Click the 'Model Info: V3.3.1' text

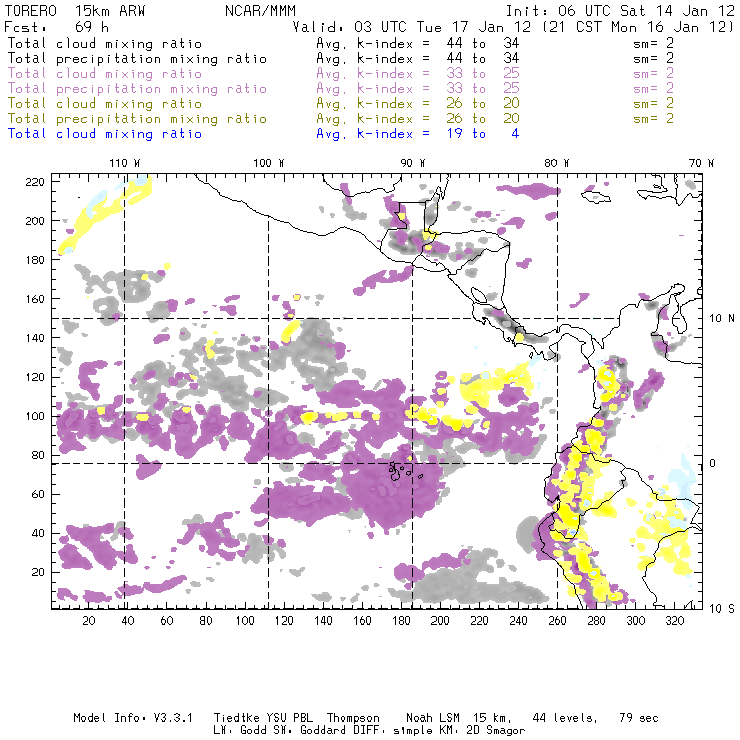point(133,718)
